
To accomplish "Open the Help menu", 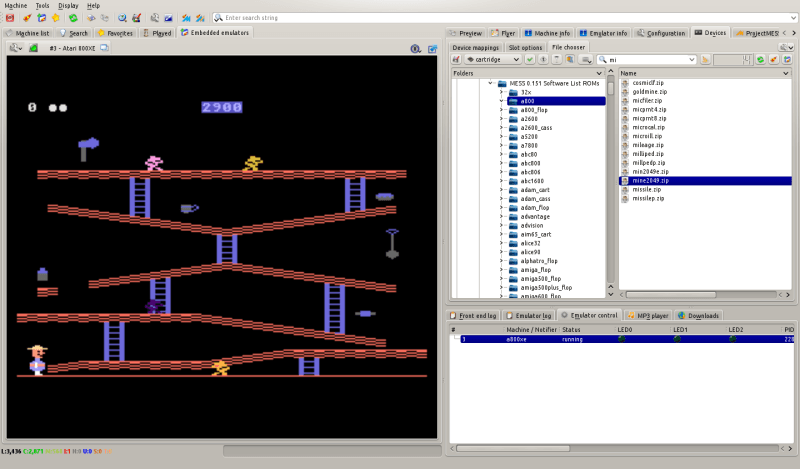I will tap(93, 6).
